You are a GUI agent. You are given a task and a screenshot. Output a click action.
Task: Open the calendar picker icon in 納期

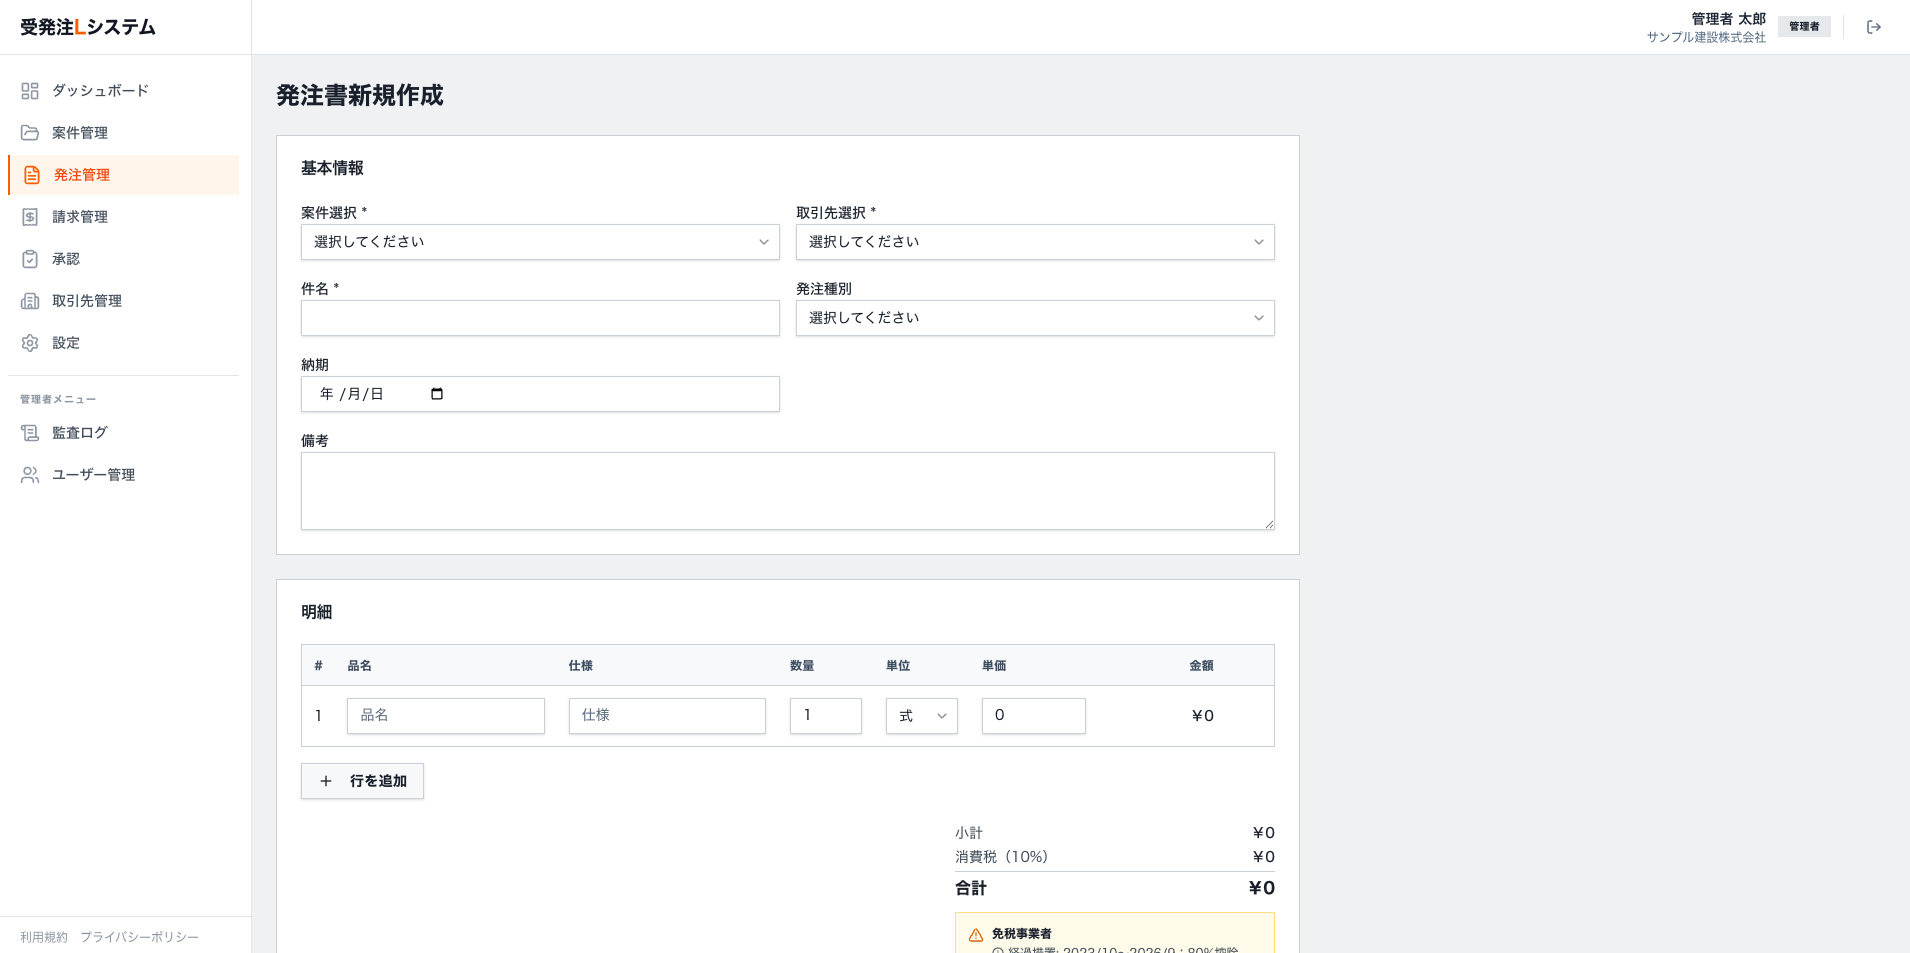pyautogui.click(x=437, y=394)
